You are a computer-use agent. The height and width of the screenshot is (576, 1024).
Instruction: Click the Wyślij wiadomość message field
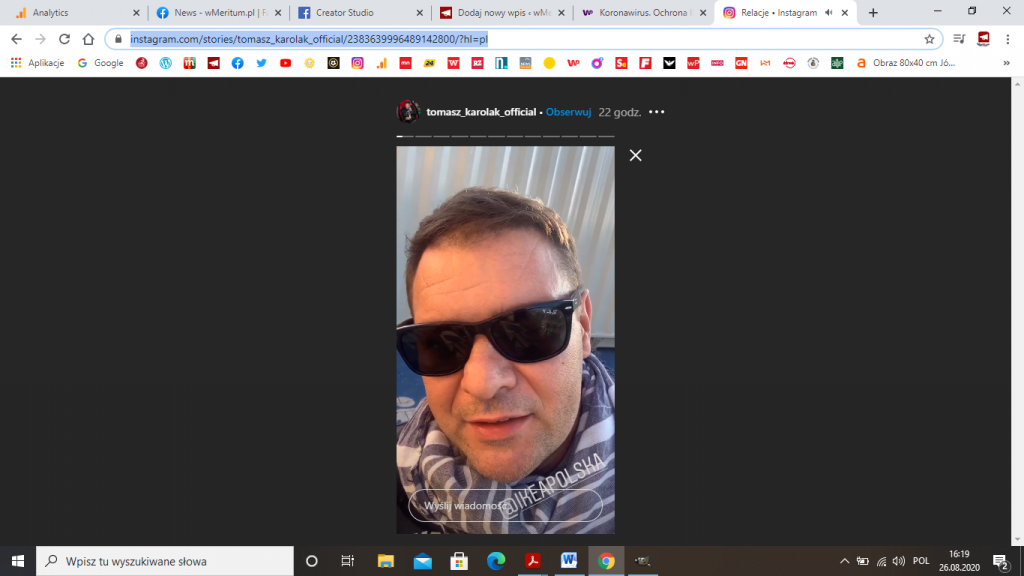pos(505,505)
